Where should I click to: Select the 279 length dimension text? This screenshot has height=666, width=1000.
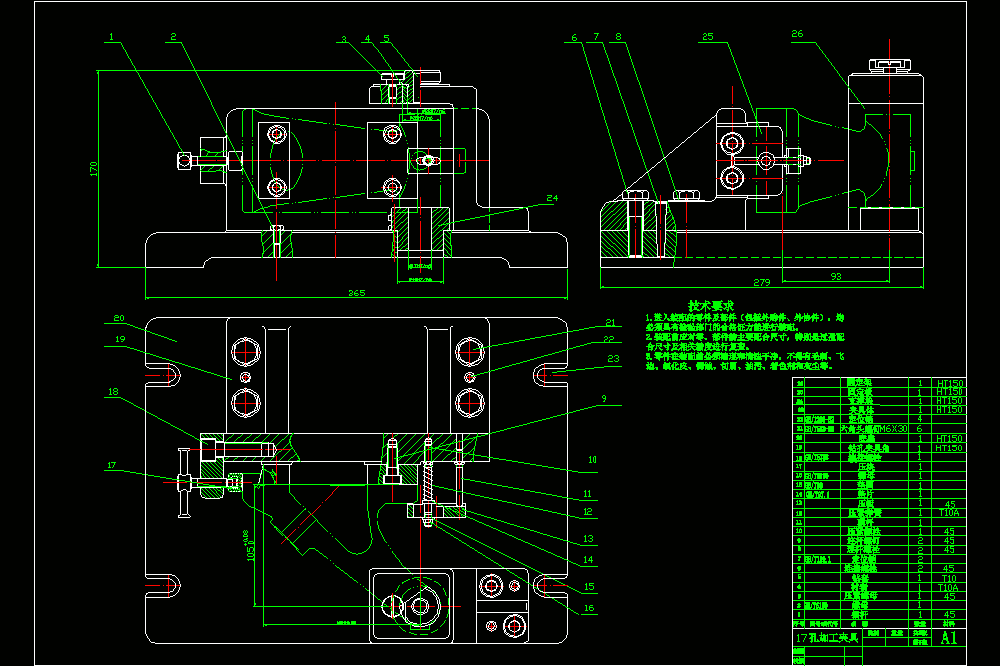pos(761,282)
